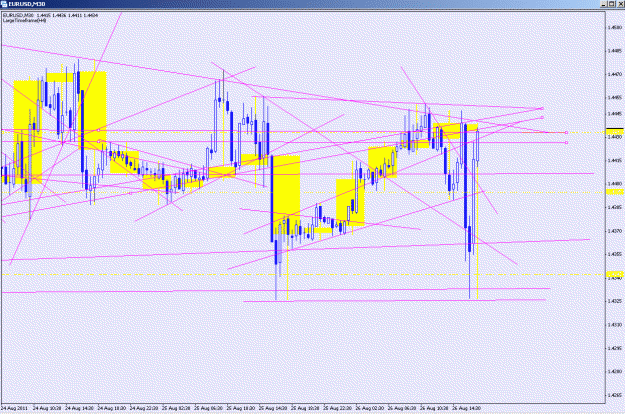Select the LargeTimeframe indicator label
The height and width of the screenshot is (414, 625).
25,20
